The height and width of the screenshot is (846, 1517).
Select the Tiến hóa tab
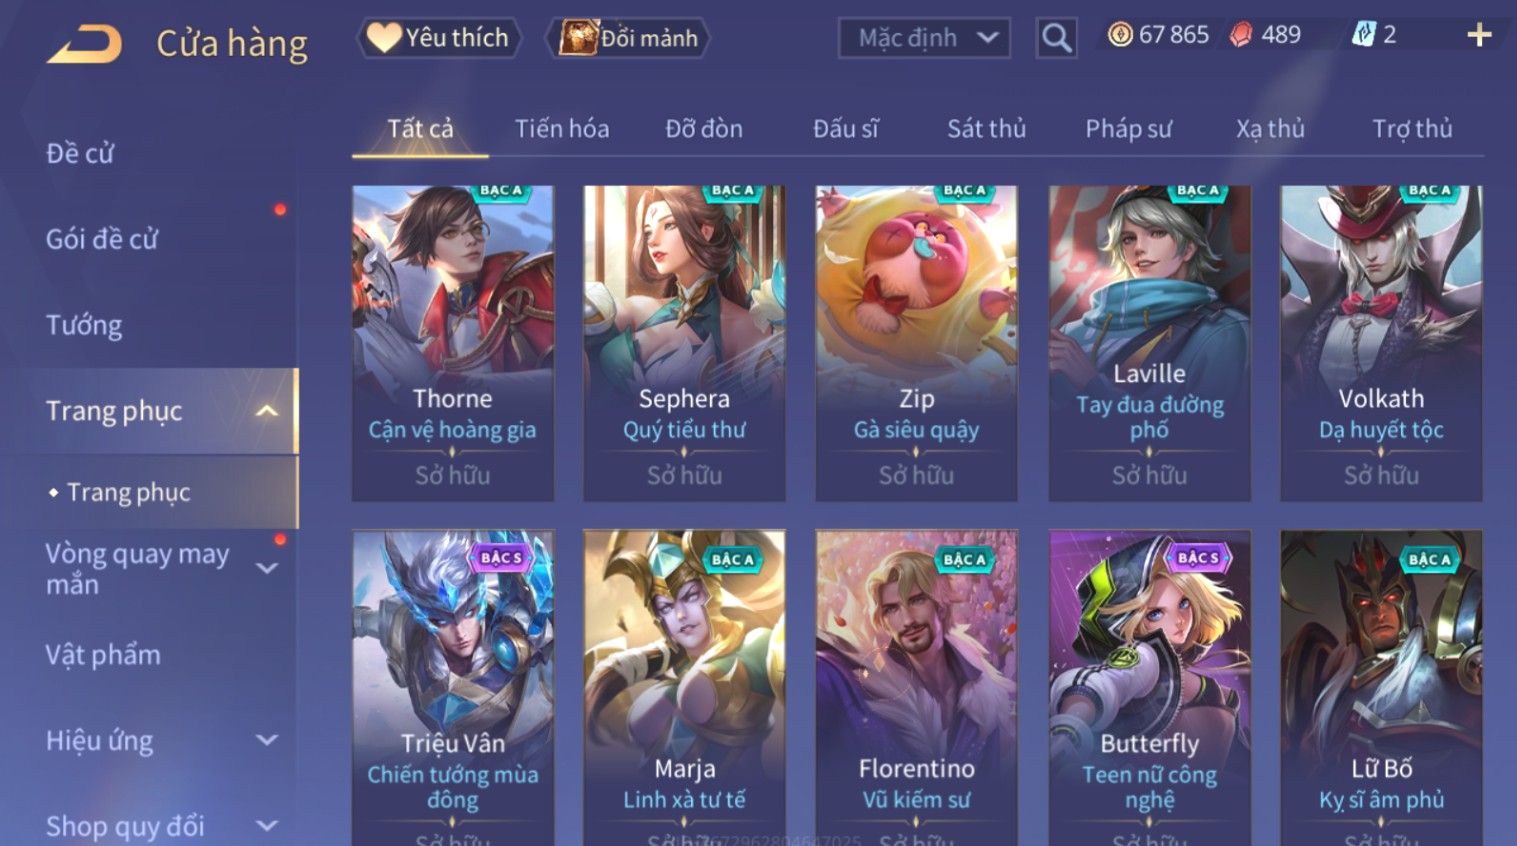tap(562, 129)
